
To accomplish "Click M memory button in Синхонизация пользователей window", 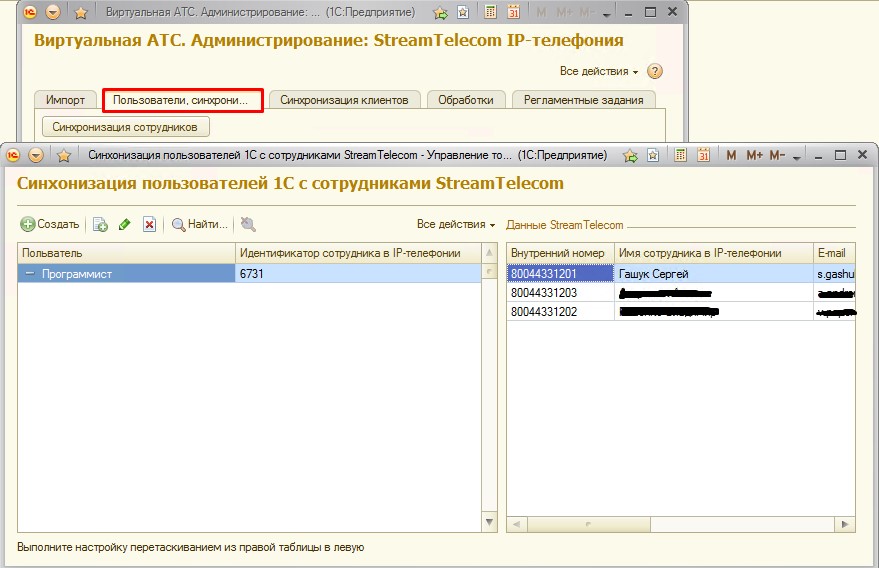I will coord(731,155).
